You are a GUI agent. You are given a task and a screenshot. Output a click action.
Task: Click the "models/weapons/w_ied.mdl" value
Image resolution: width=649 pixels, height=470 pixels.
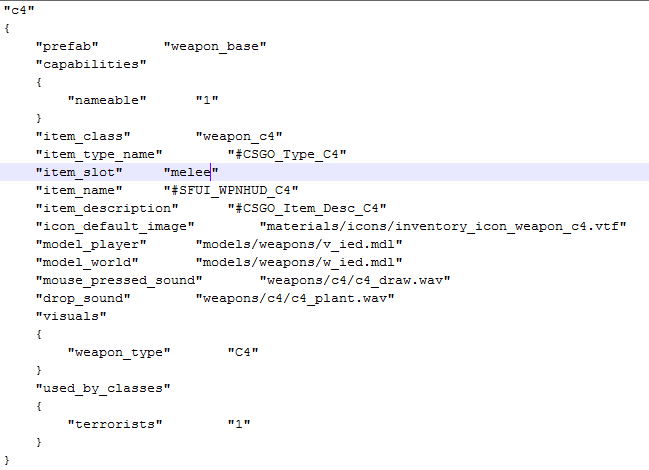[x=299, y=263]
